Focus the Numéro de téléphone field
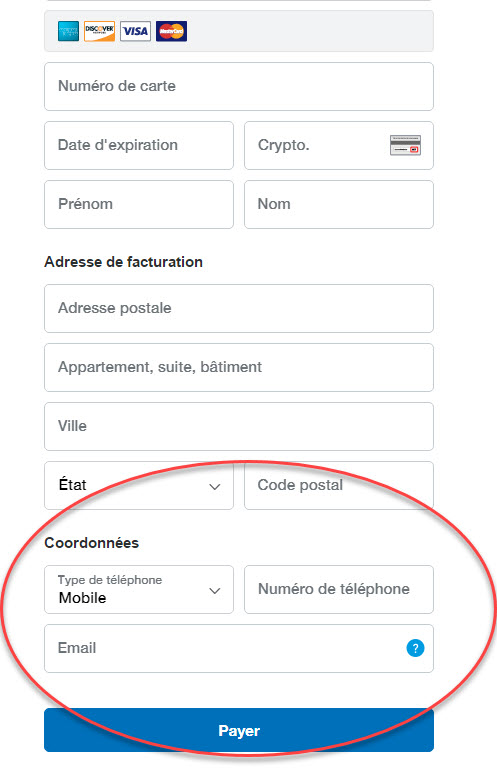 [x=339, y=590]
